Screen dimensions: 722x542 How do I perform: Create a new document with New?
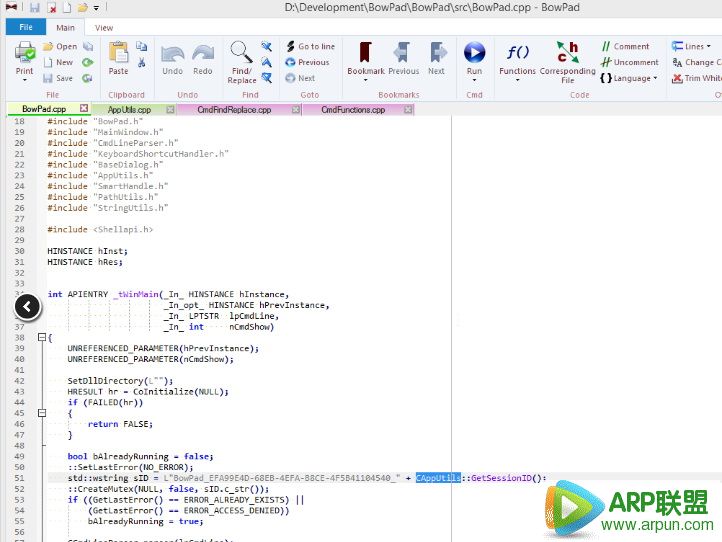tap(58, 62)
